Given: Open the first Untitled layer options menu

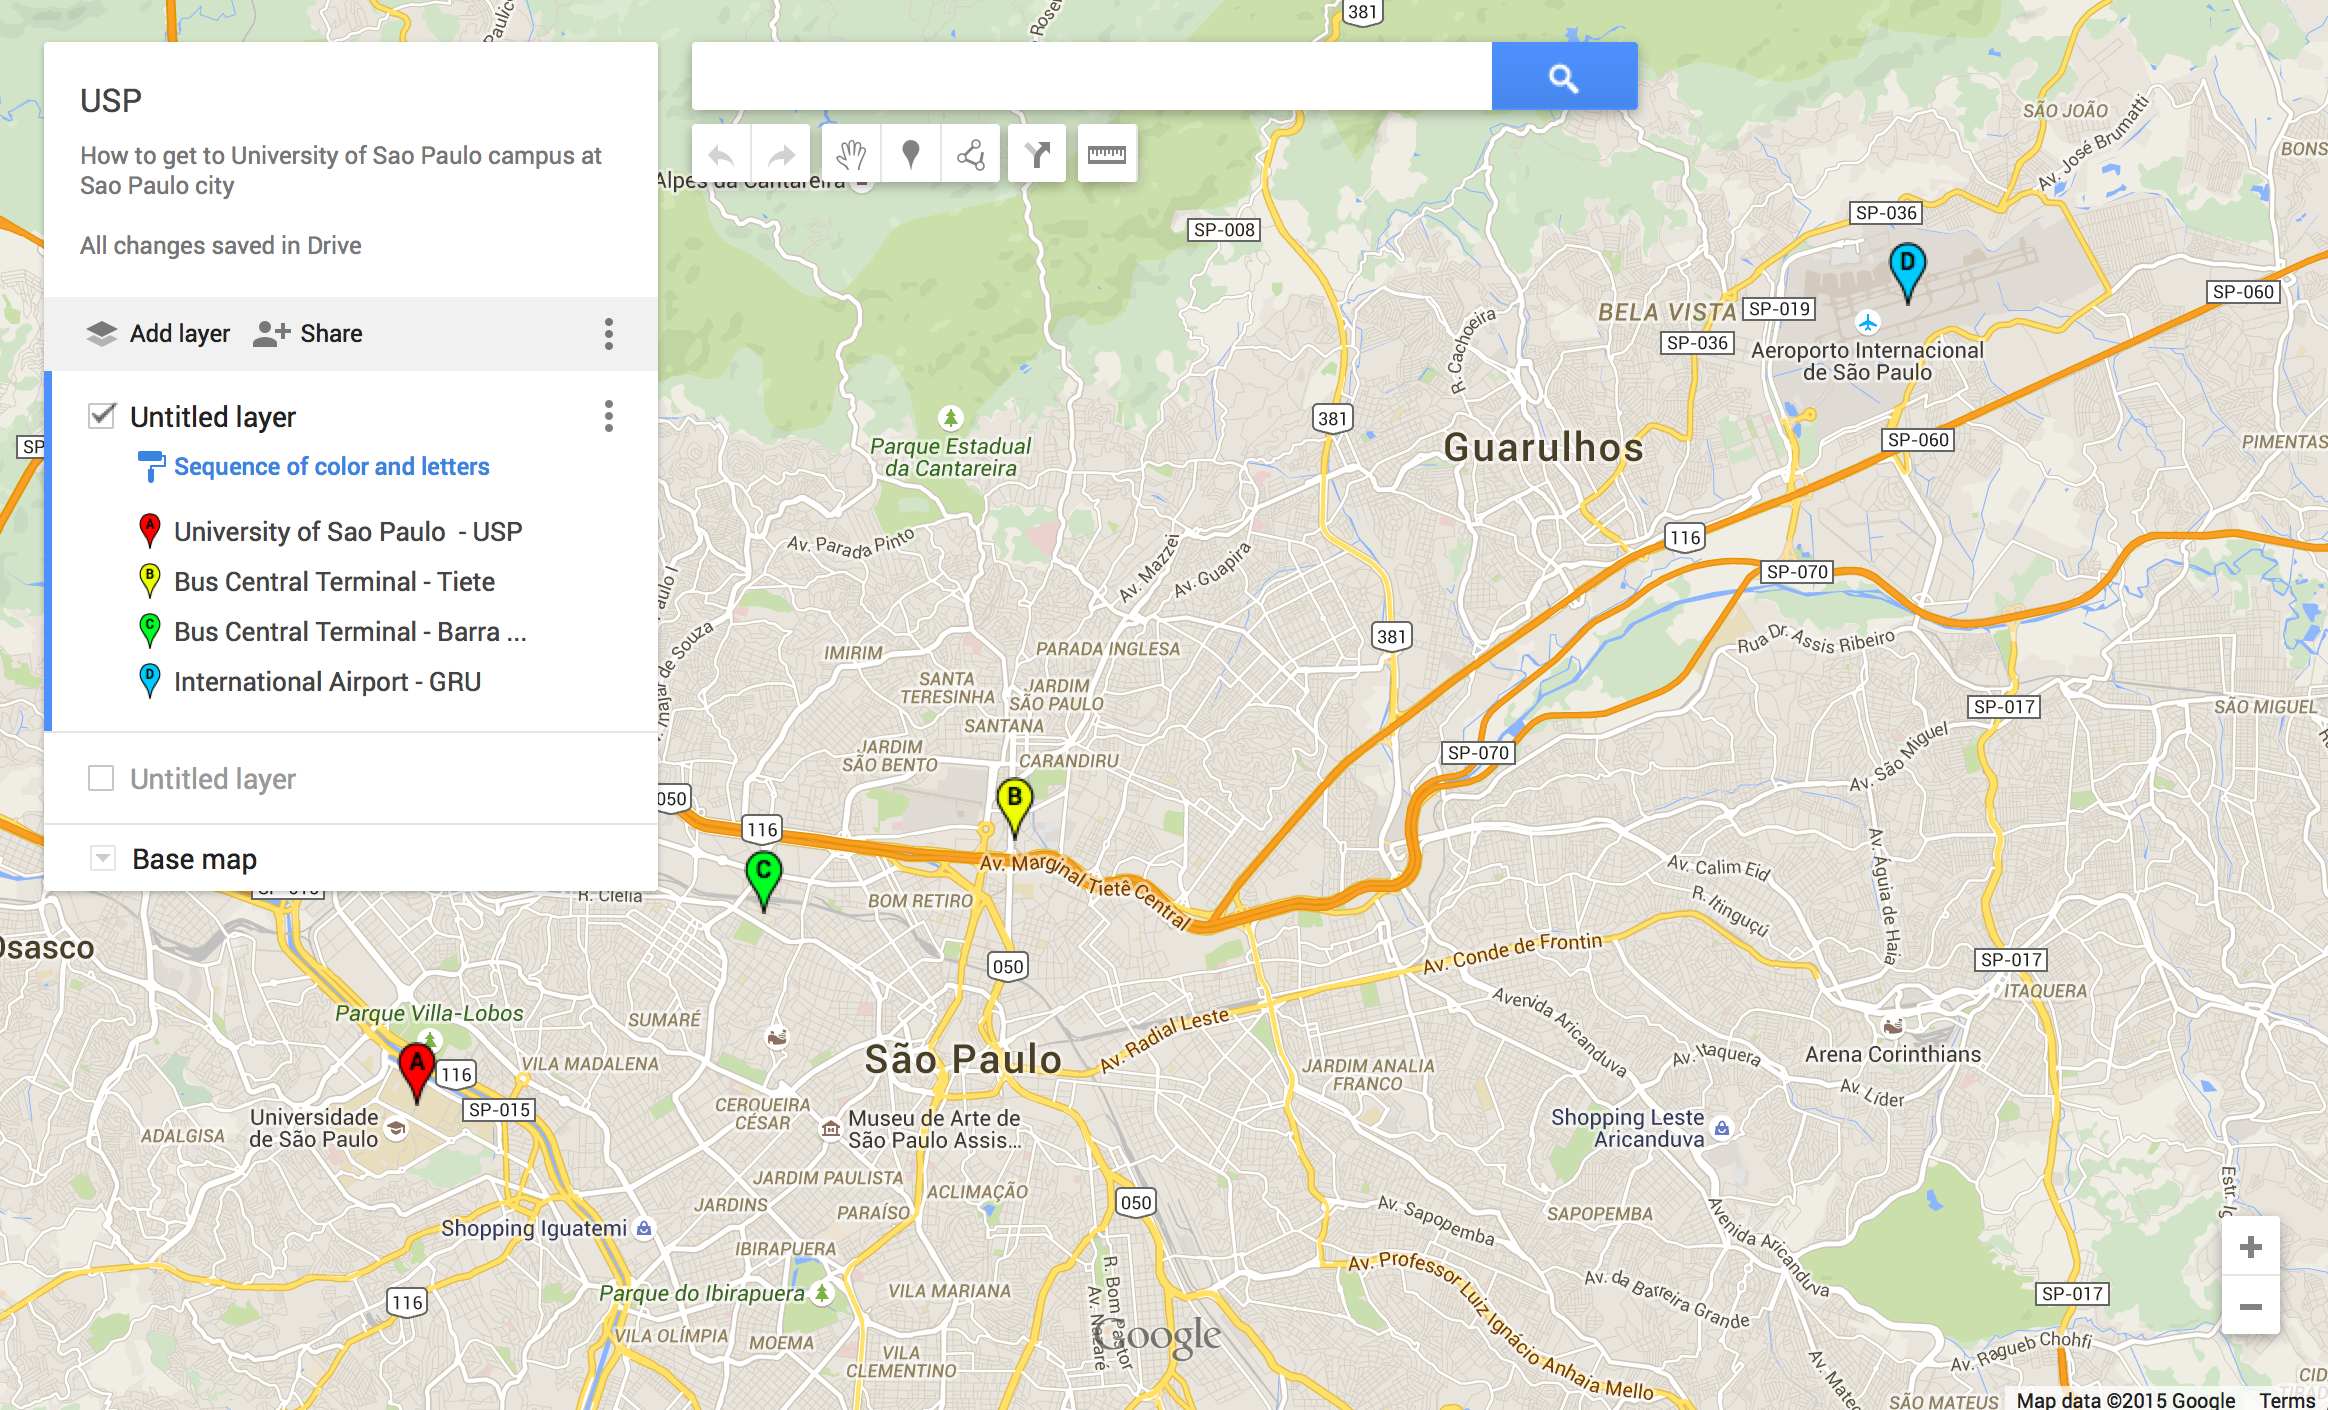Looking at the screenshot, I should click(608, 416).
